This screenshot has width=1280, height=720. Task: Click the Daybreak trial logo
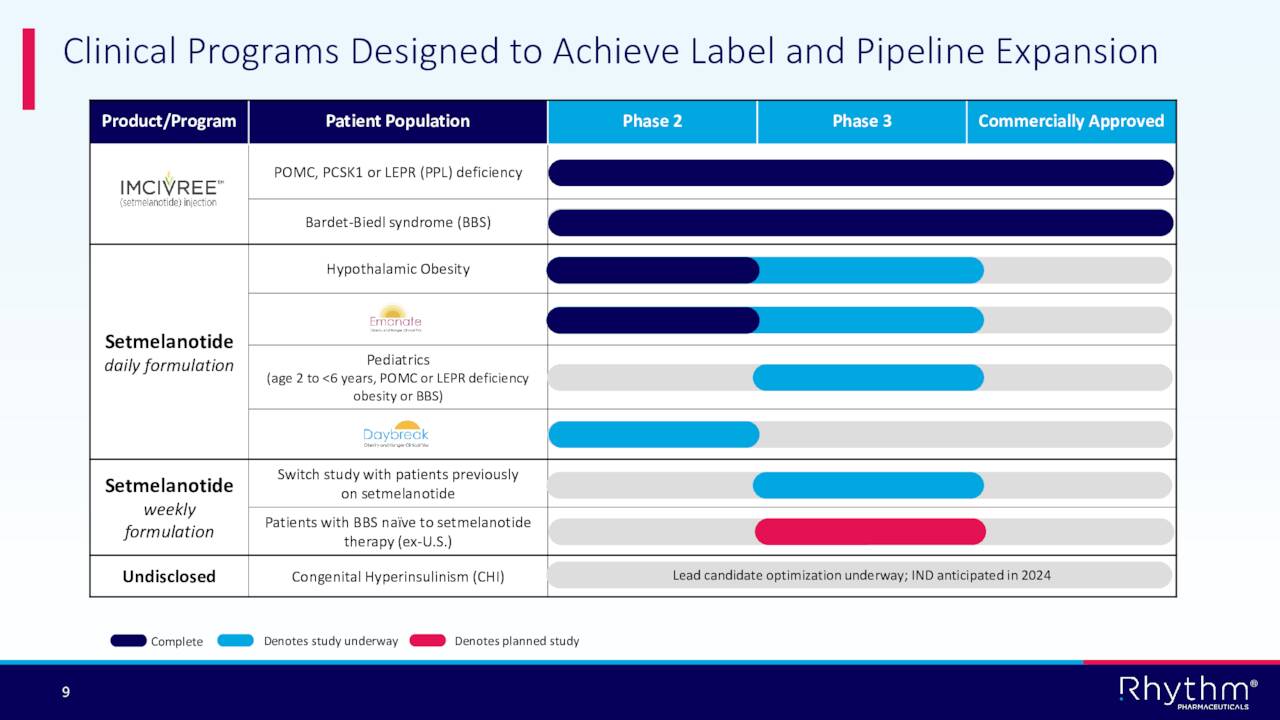click(x=396, y=434)
